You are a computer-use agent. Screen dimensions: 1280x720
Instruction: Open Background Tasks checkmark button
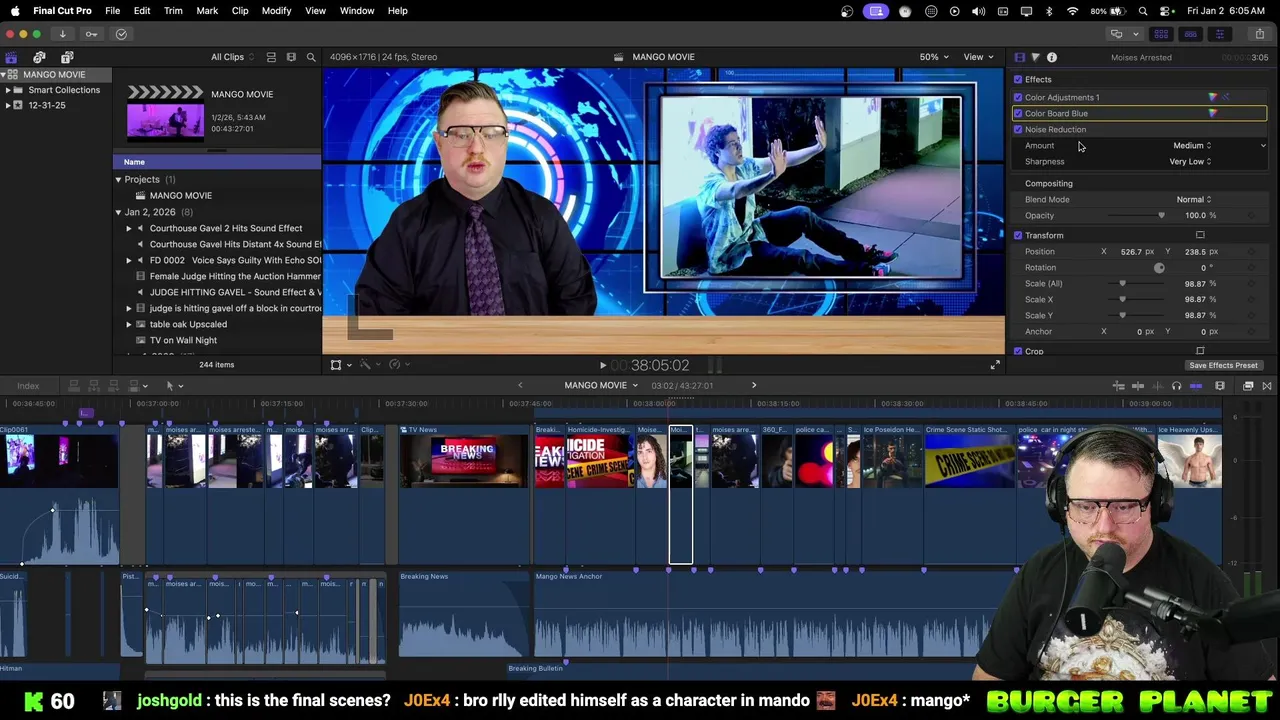coord(121,34)
